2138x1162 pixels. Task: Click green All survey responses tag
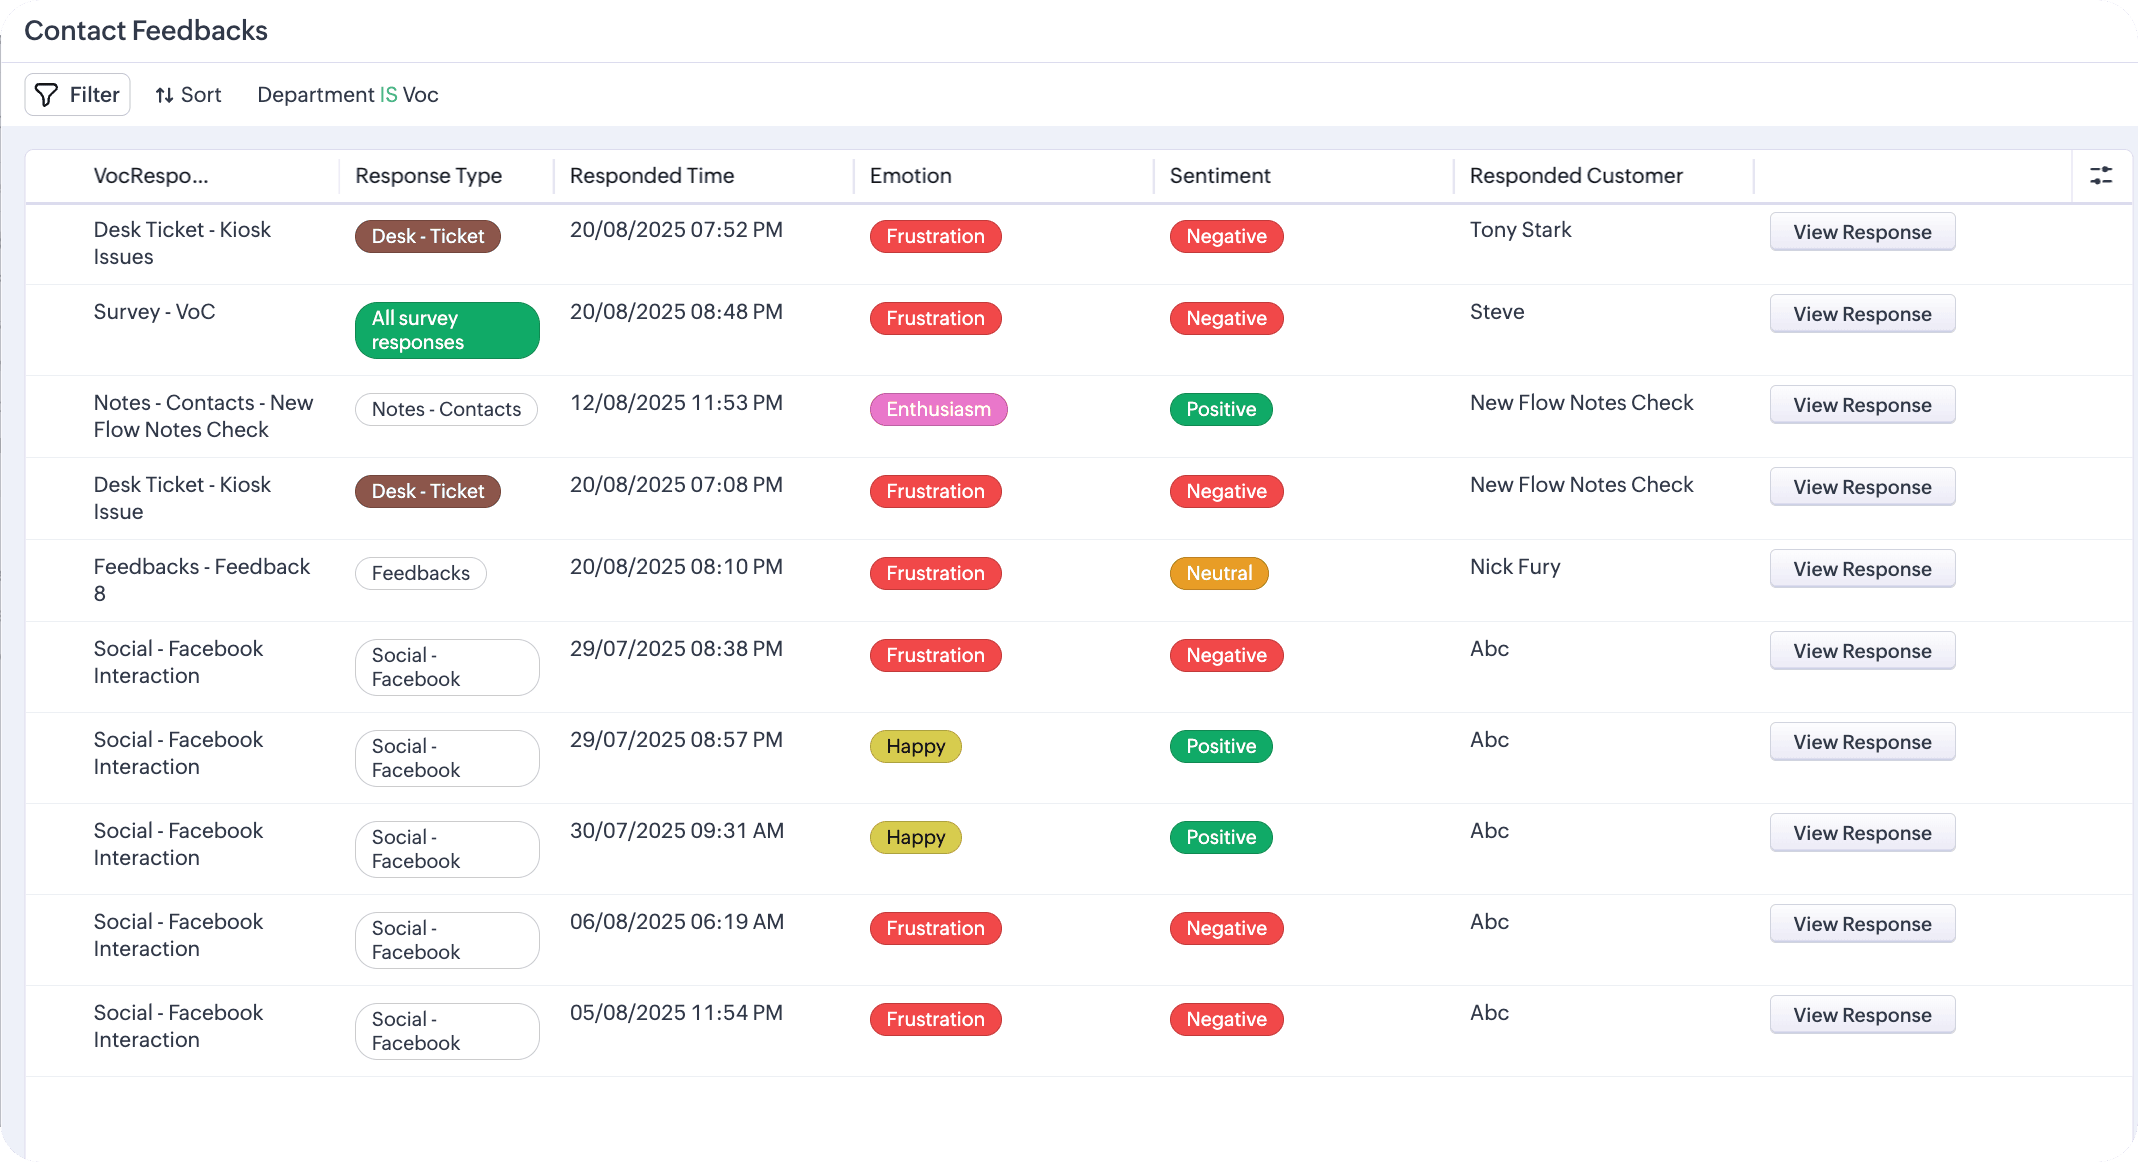[446, 330]
